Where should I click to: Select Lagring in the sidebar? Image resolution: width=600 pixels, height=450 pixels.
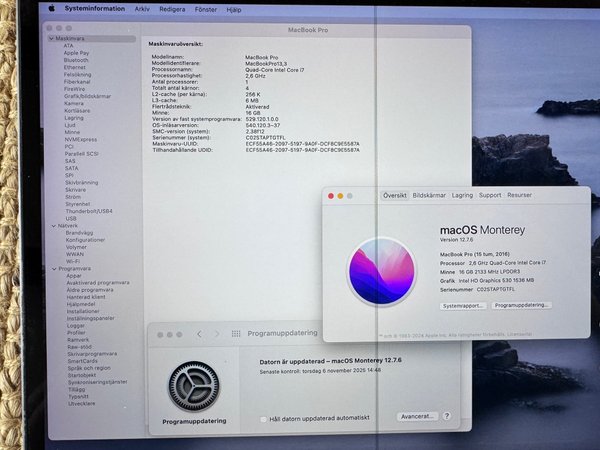pyautogui.click(x=74, y=118)
